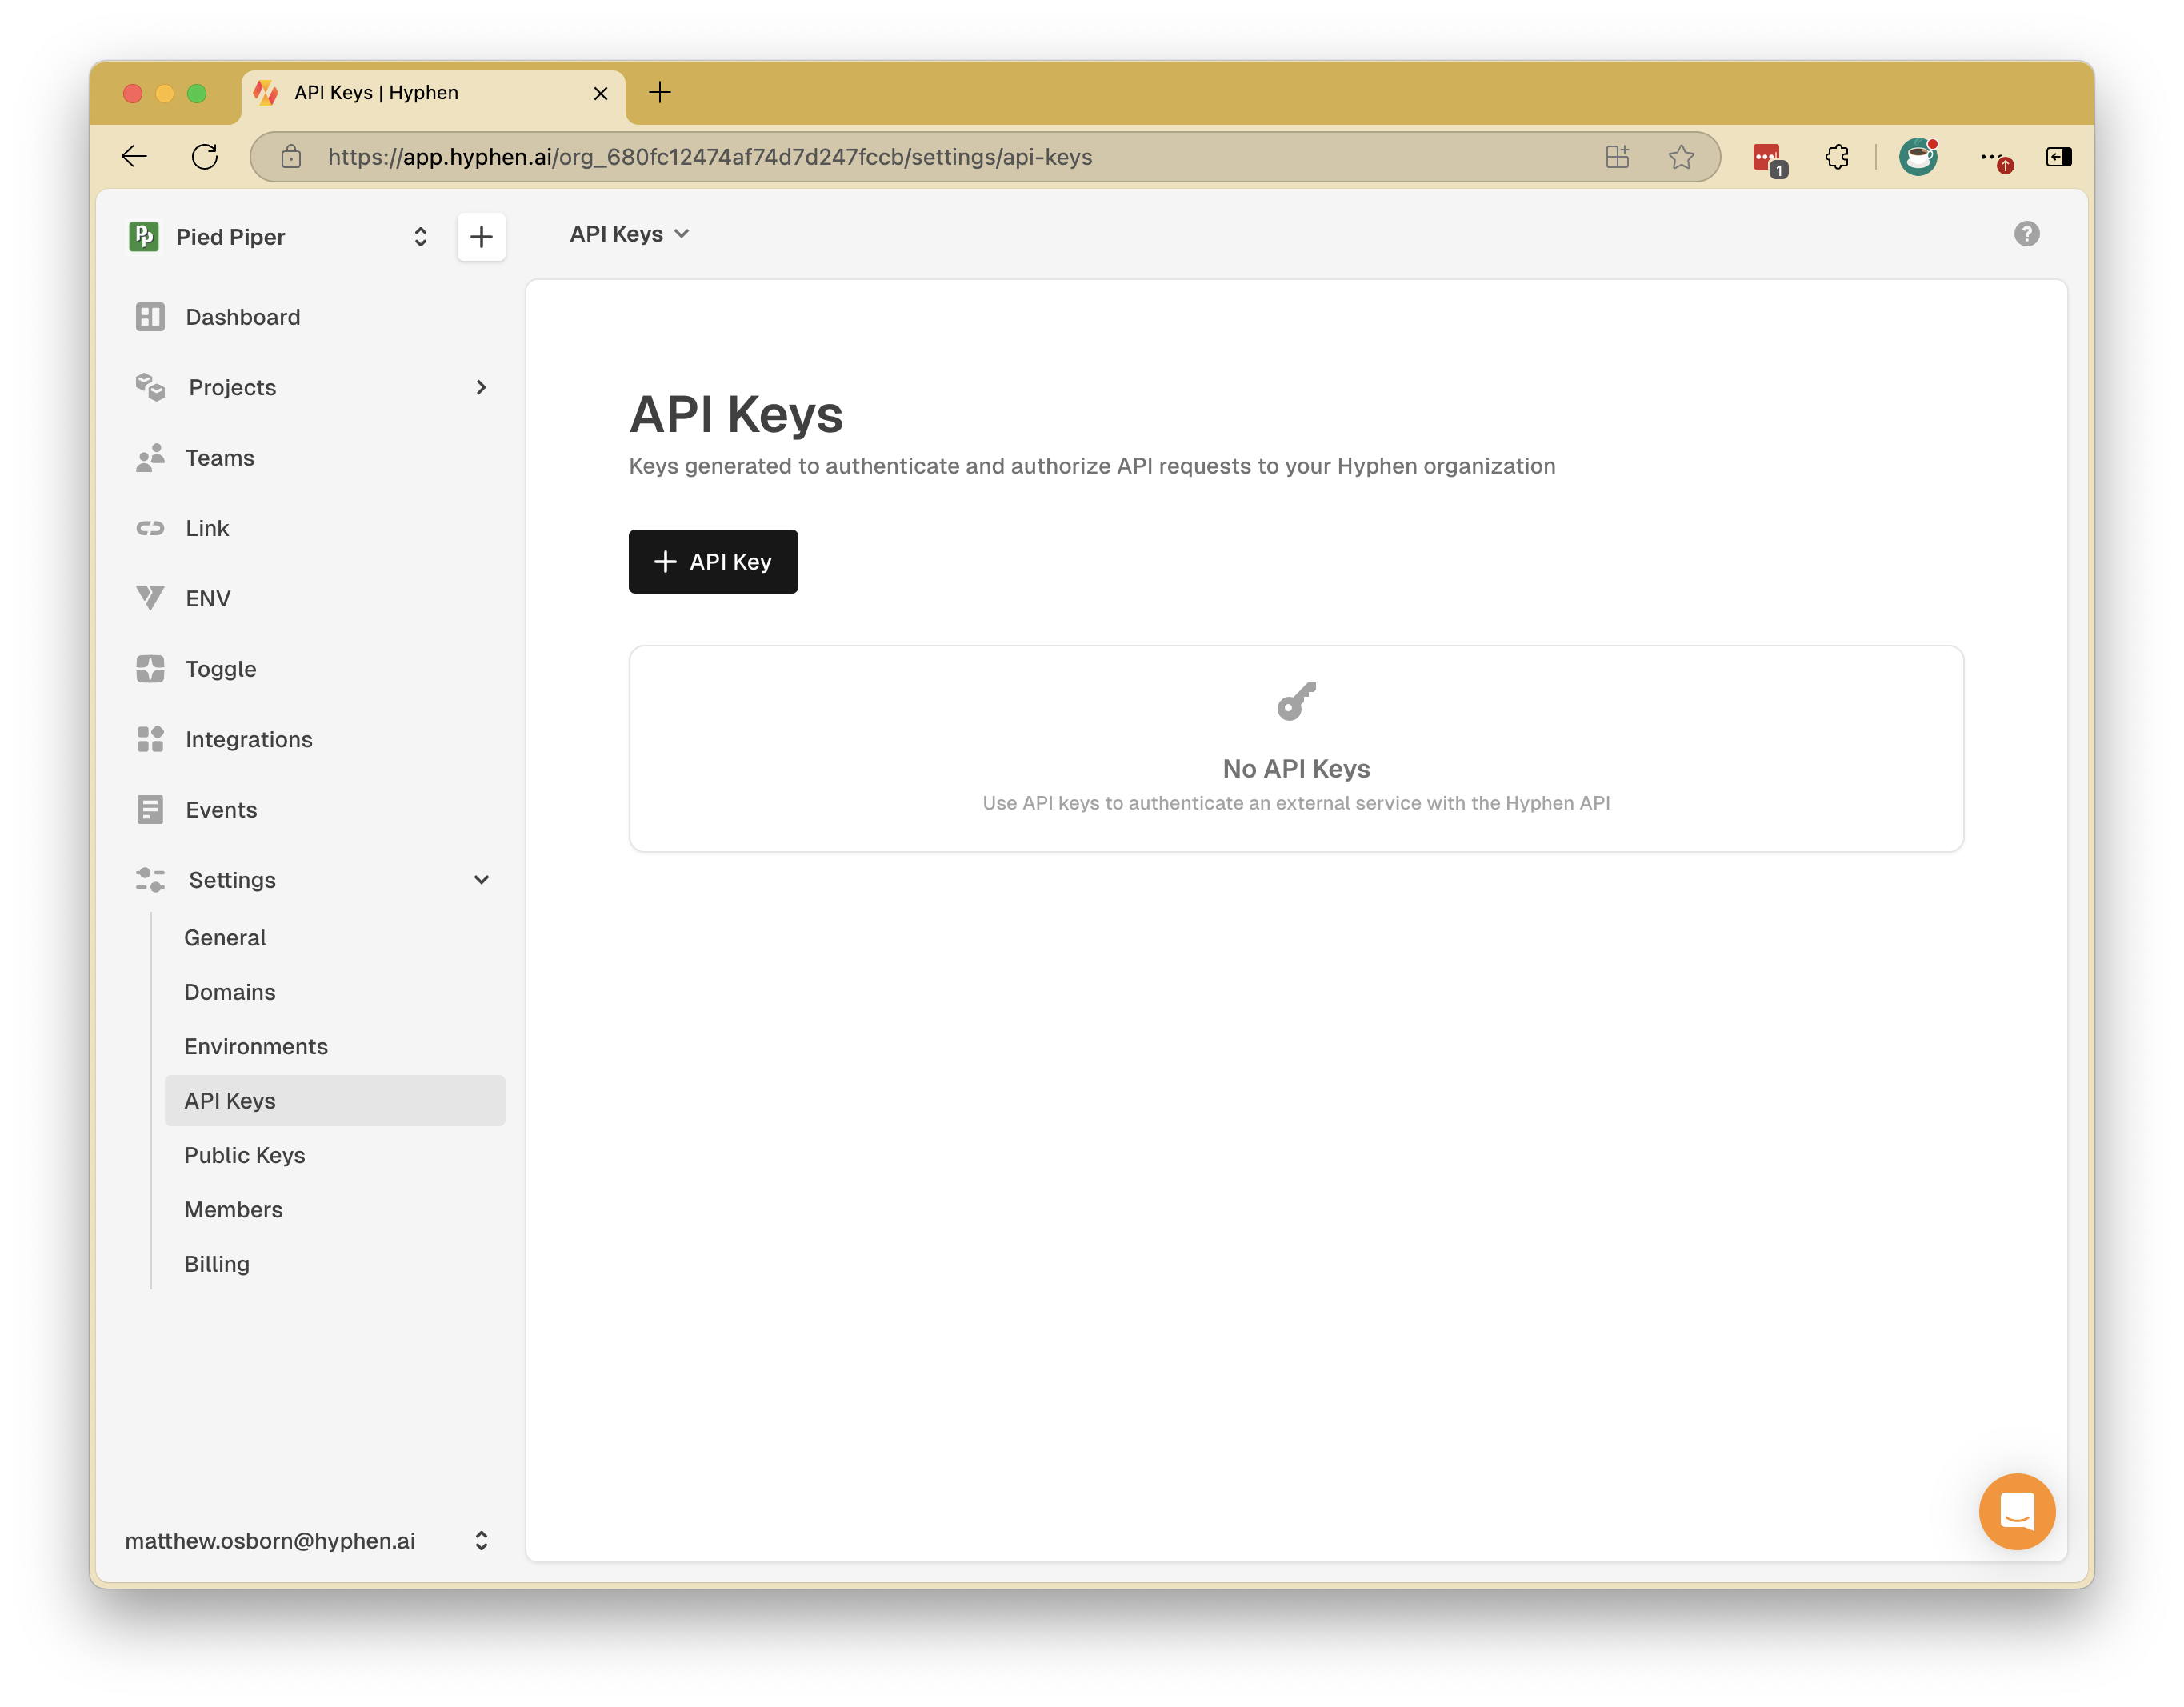Open Members settings
The width and height of the screenshot is (2184, 1707).
click(x=335, y=1209)
